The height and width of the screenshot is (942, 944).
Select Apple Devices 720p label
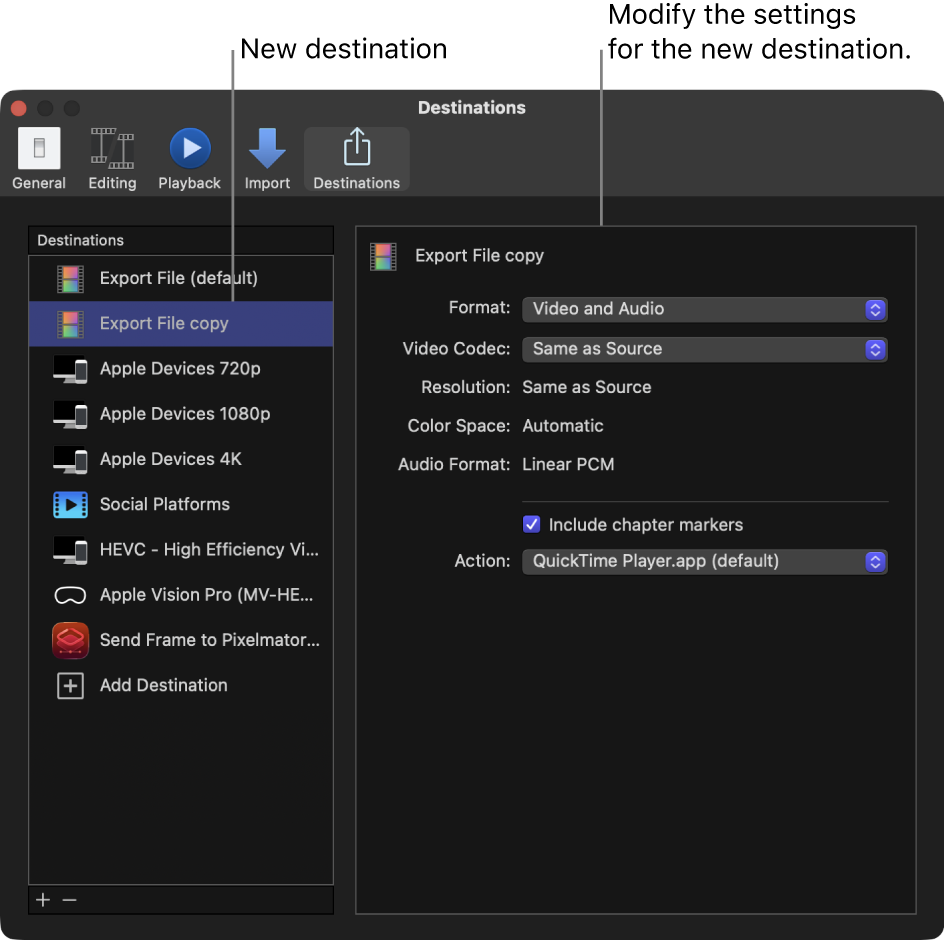(180, 368)
